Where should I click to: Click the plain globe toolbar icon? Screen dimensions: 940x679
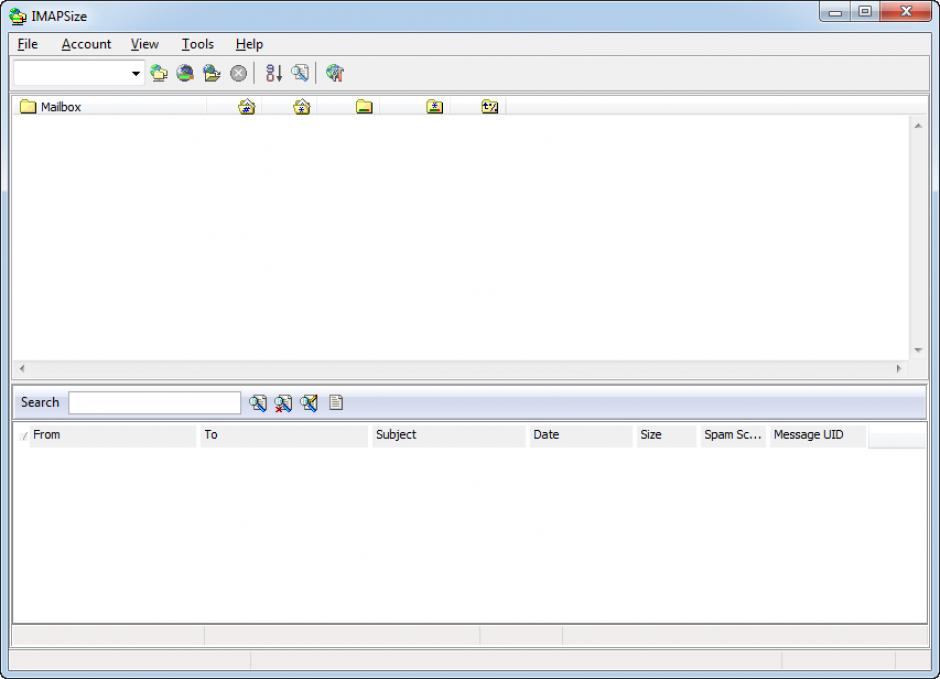[x=185, y=73]
